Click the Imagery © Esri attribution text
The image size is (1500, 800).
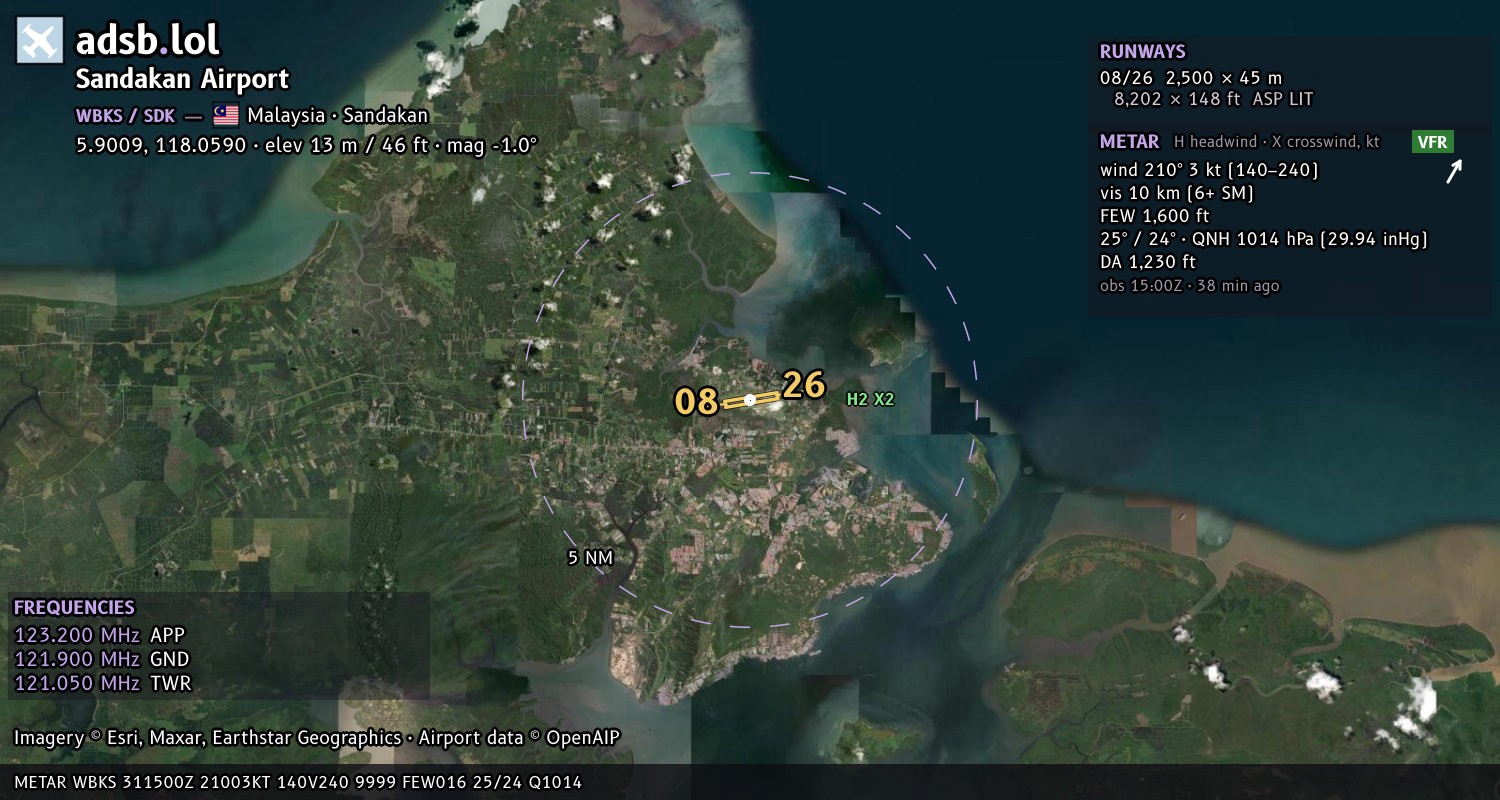click(x=317, y=738)
